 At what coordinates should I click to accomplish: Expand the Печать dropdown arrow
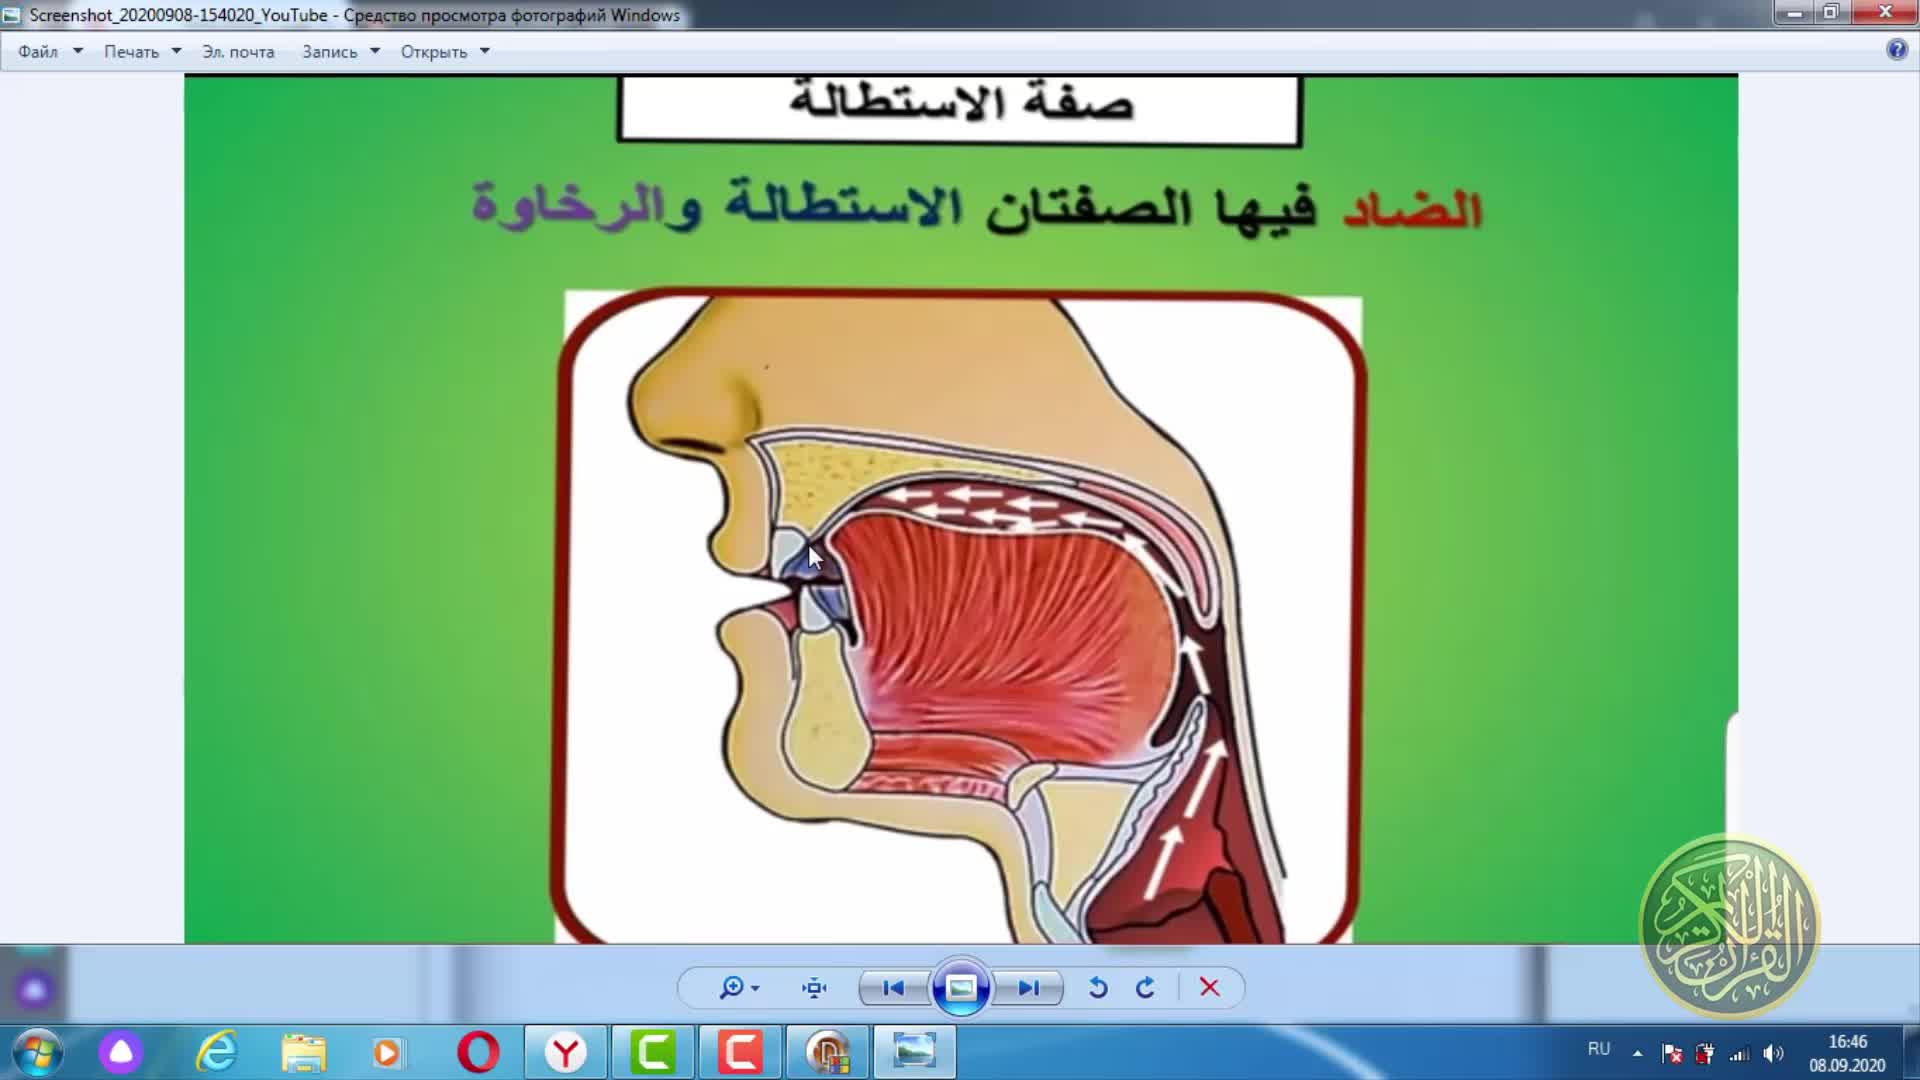click(x=176, y=51)
